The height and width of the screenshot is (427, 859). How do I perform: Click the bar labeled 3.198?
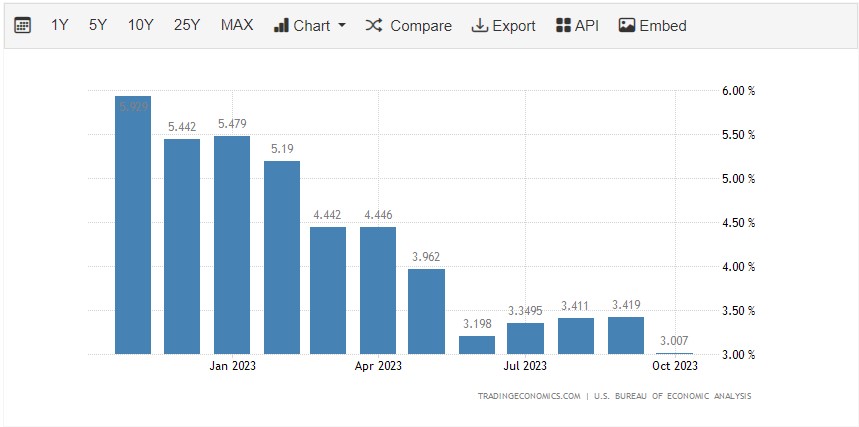click(x=477, y=345)
